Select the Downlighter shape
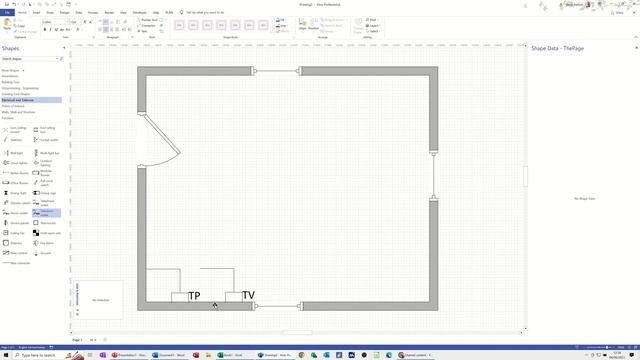Image resolution: width=640 pixels, height=360 pixels. click(x=15, y=163)
